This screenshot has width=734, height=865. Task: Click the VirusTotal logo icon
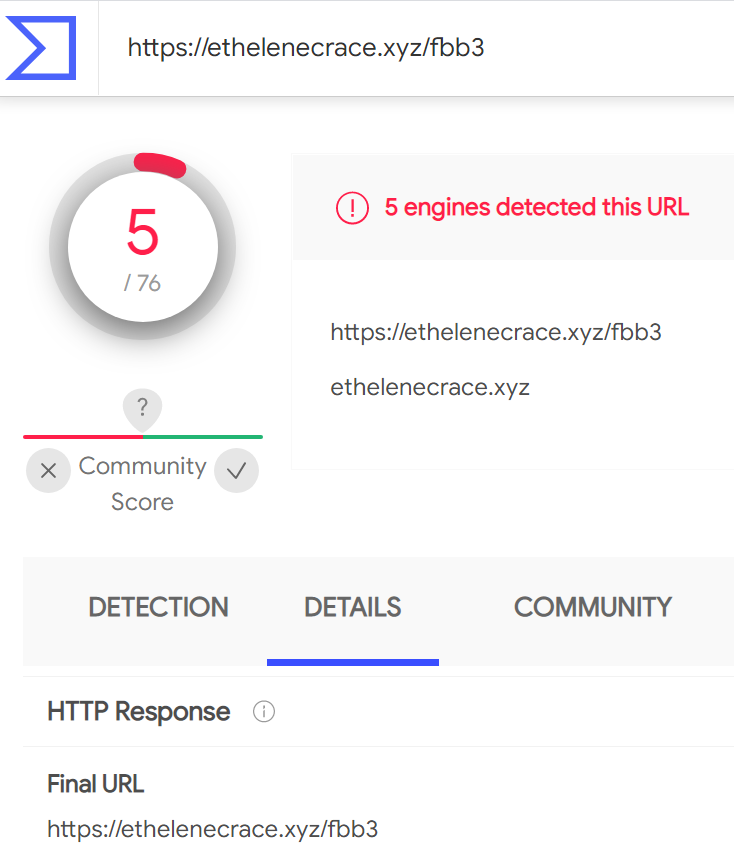coord(41,47)
